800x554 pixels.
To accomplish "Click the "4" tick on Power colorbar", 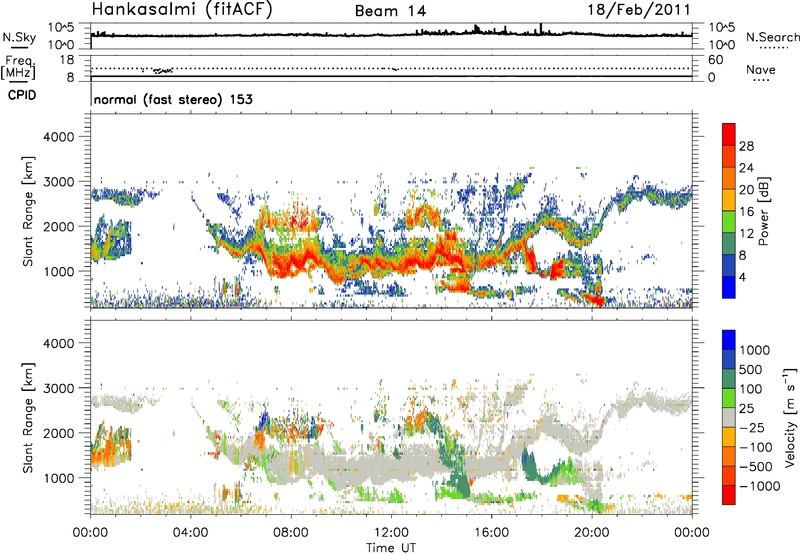I will click(743, 277).
